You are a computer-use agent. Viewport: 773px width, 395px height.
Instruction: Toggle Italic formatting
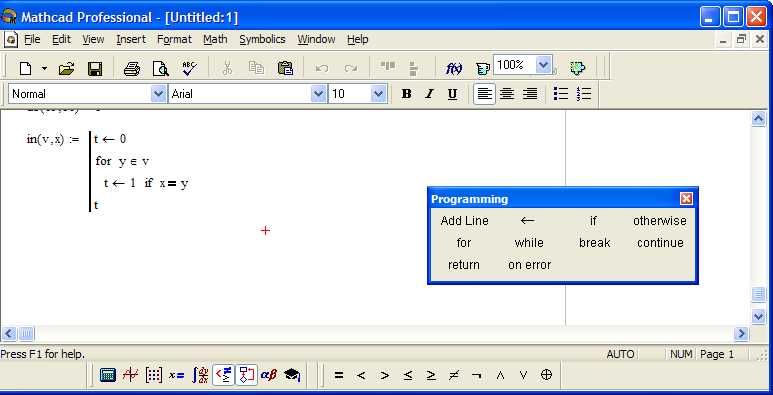(429, 94)
